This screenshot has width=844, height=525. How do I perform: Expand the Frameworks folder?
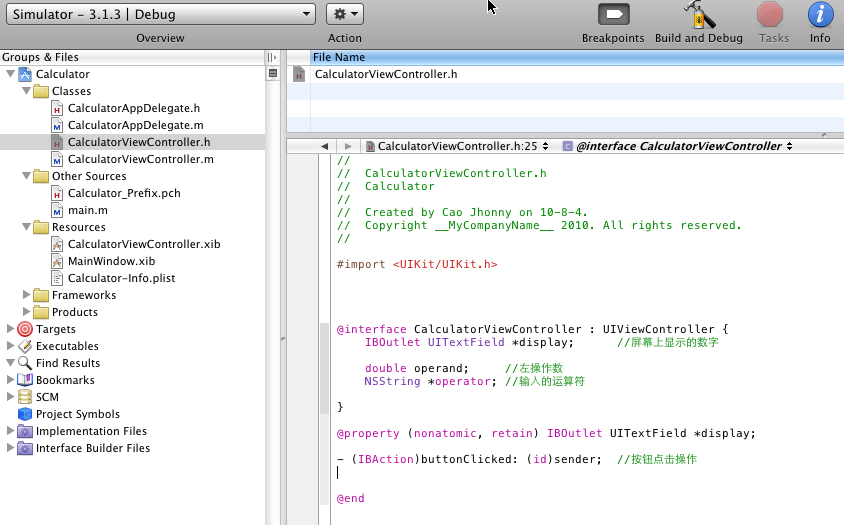[x=26, y=295]
